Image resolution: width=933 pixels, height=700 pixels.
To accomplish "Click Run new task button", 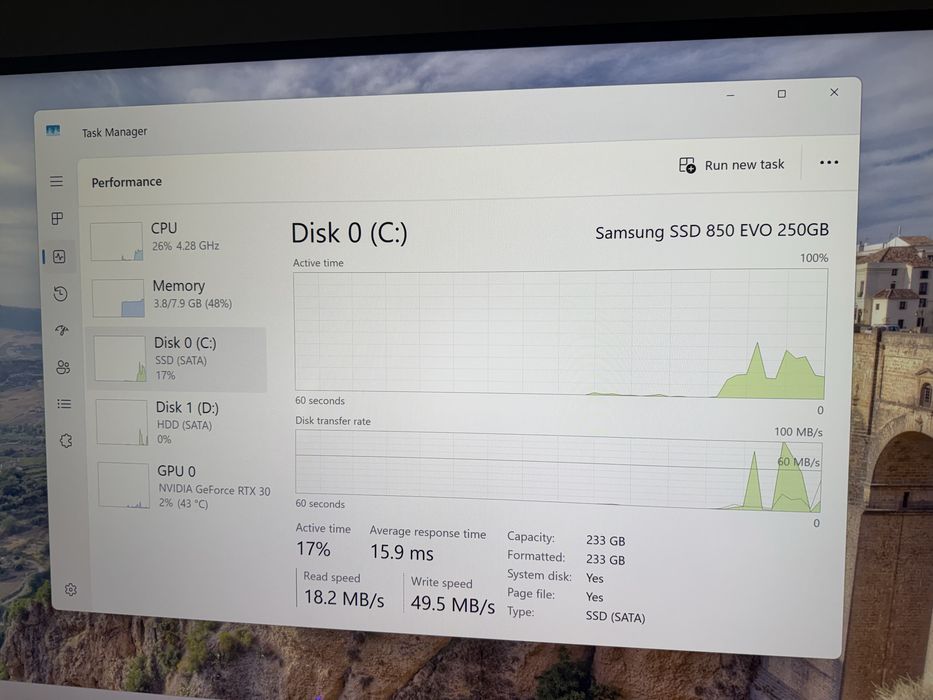I will [x=731, y=165].
